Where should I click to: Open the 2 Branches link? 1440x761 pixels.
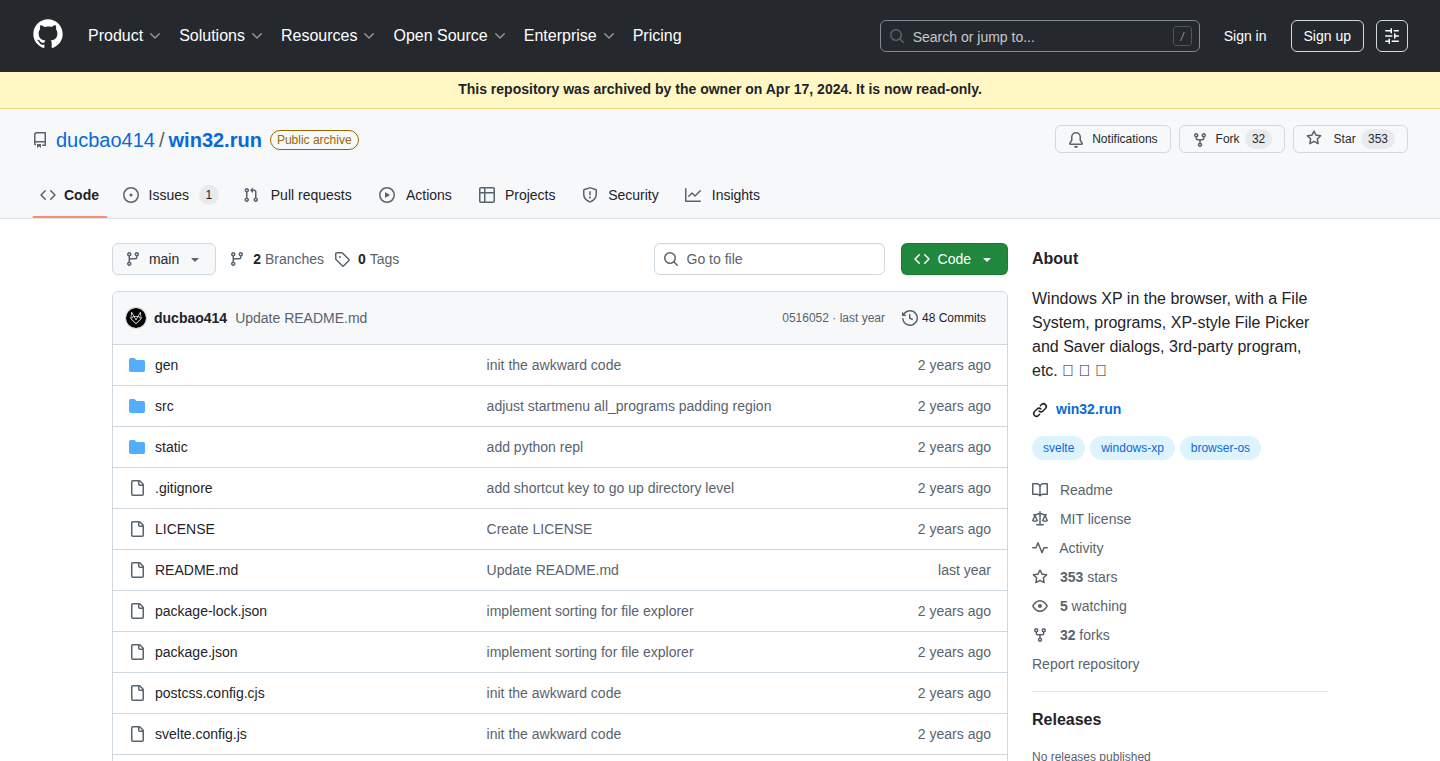click(277, 259)
